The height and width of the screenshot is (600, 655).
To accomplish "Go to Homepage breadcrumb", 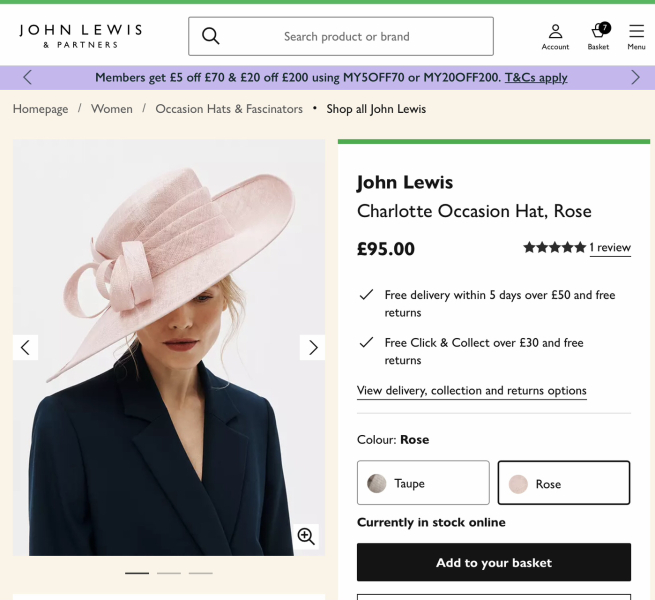I will (41, 109).
